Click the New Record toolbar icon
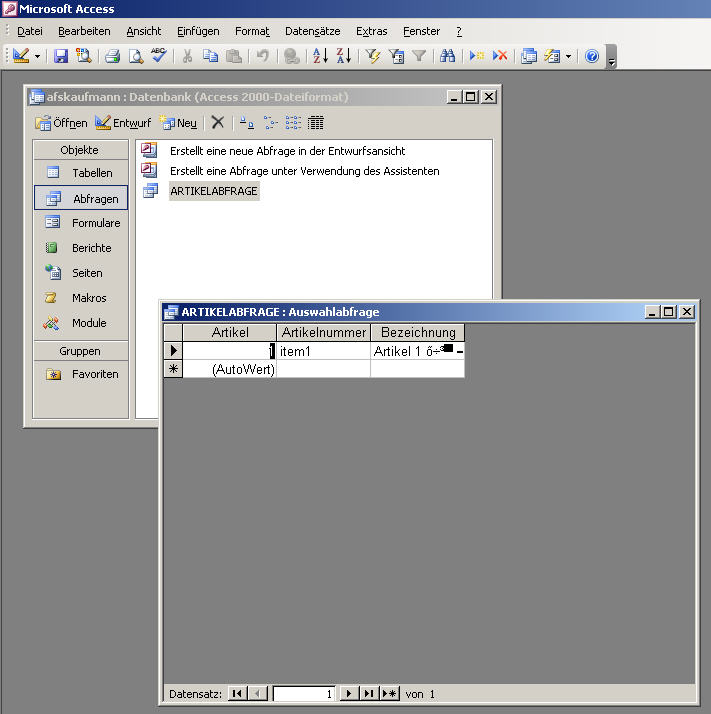Screen dimensions: 711x714 [476, 56]
